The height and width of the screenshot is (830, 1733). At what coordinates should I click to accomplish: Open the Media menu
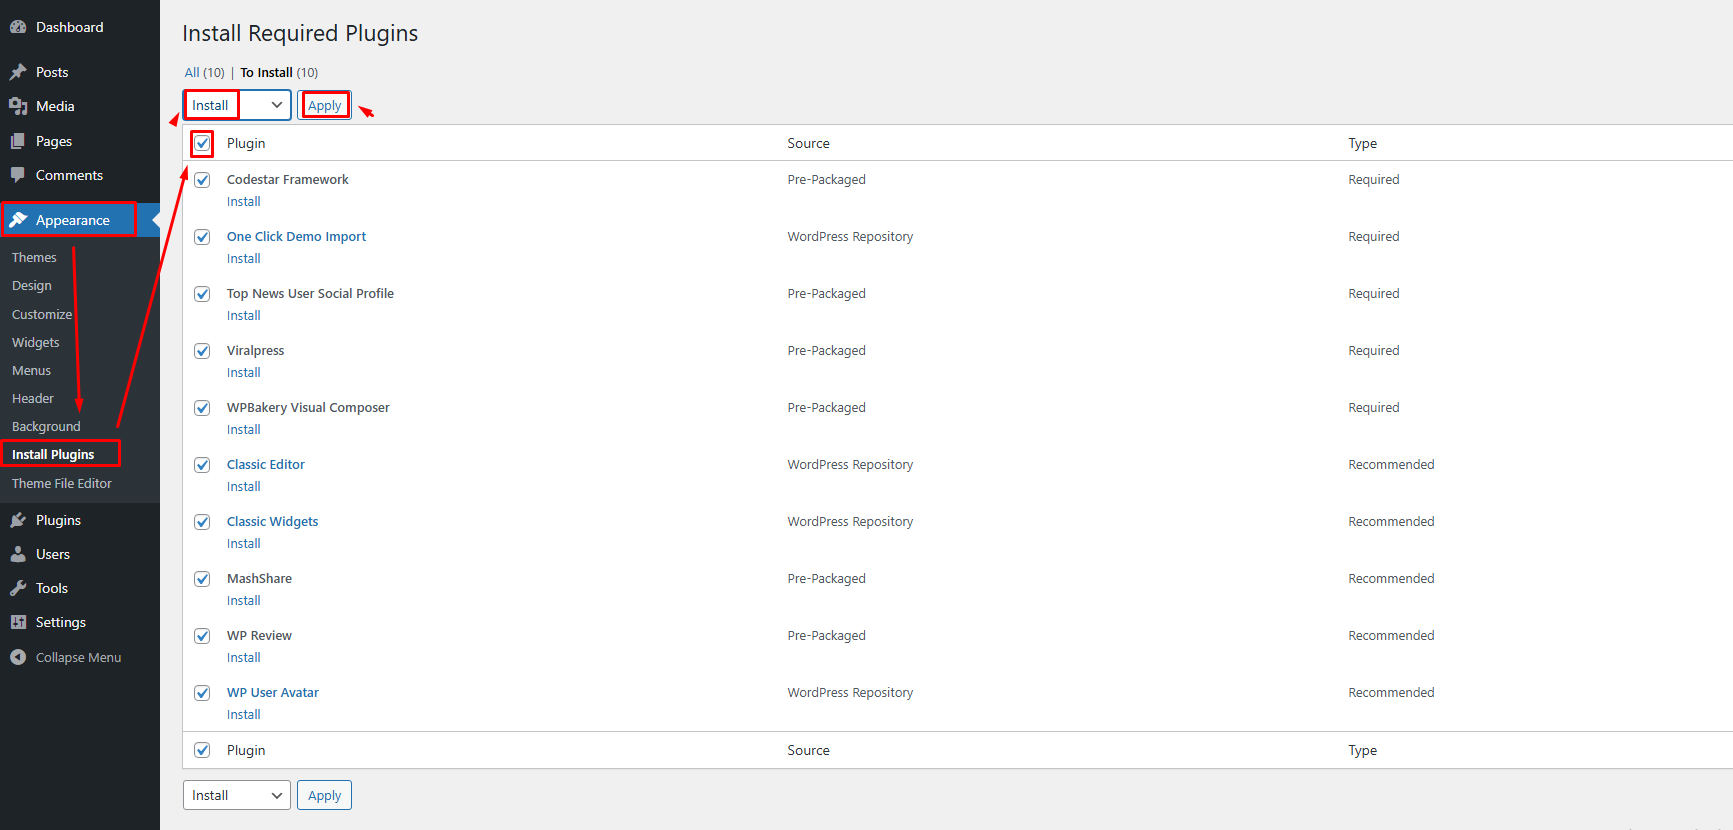click(55, 106)
